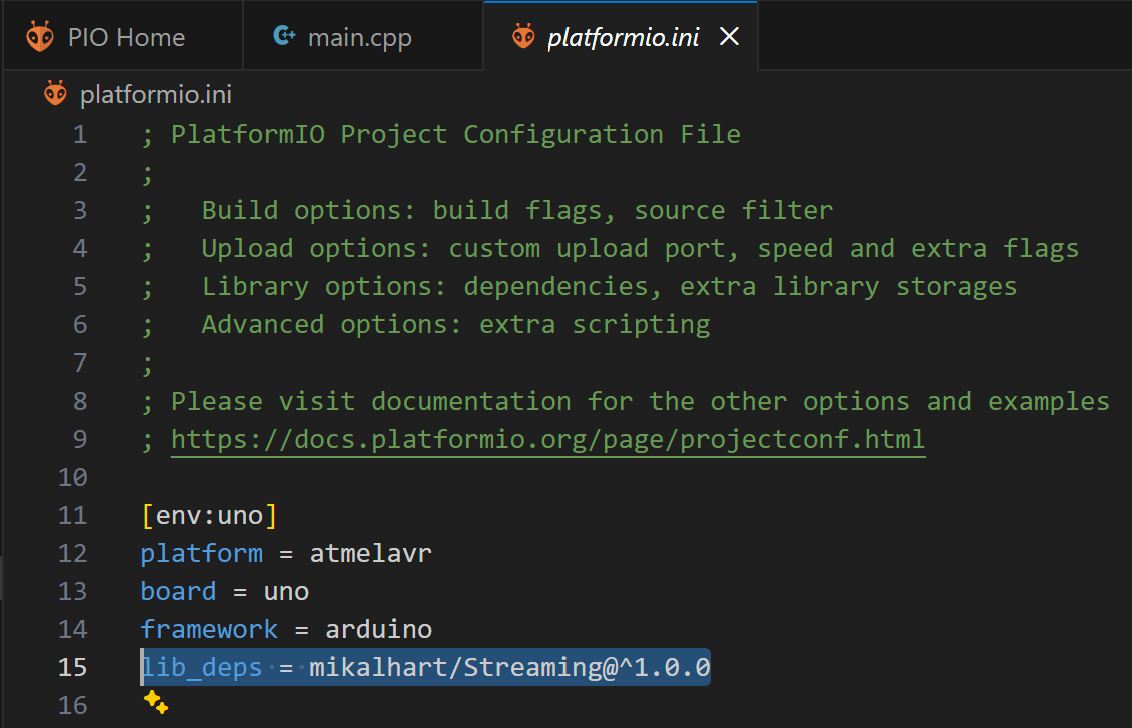Click the PlatformIO icon on PIO Home tab

40,36
